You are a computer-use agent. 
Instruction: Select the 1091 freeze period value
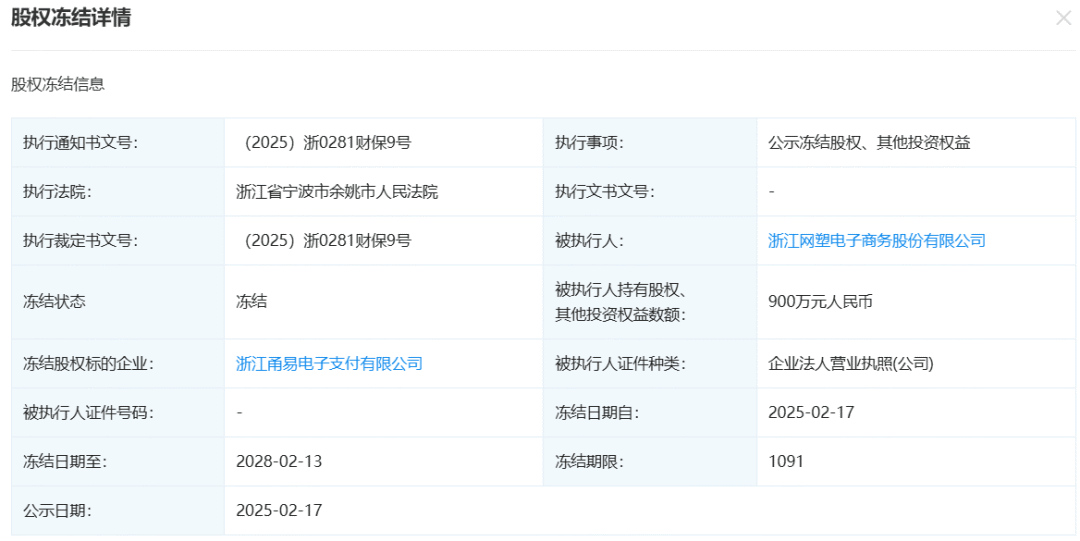[786, 461]
